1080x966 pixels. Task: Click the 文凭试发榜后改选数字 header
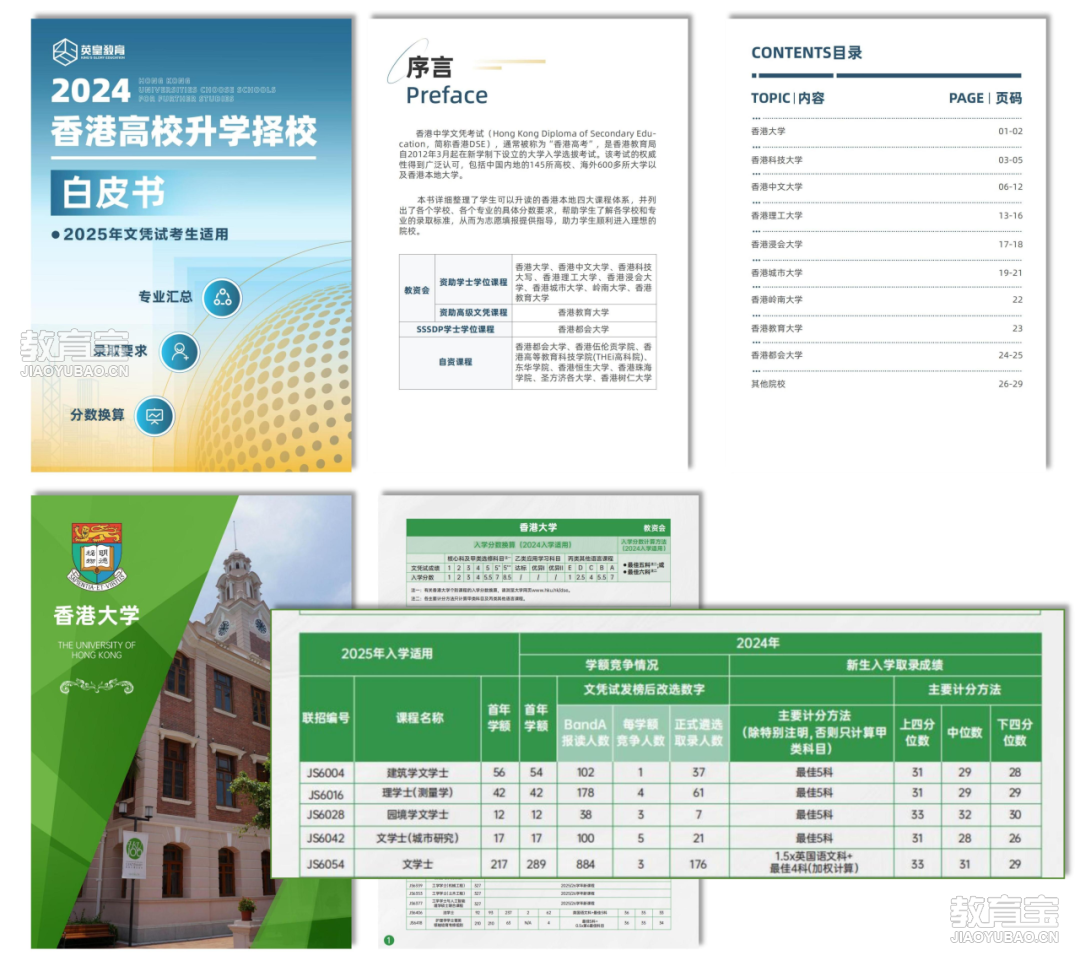click(x=644, y=689)
